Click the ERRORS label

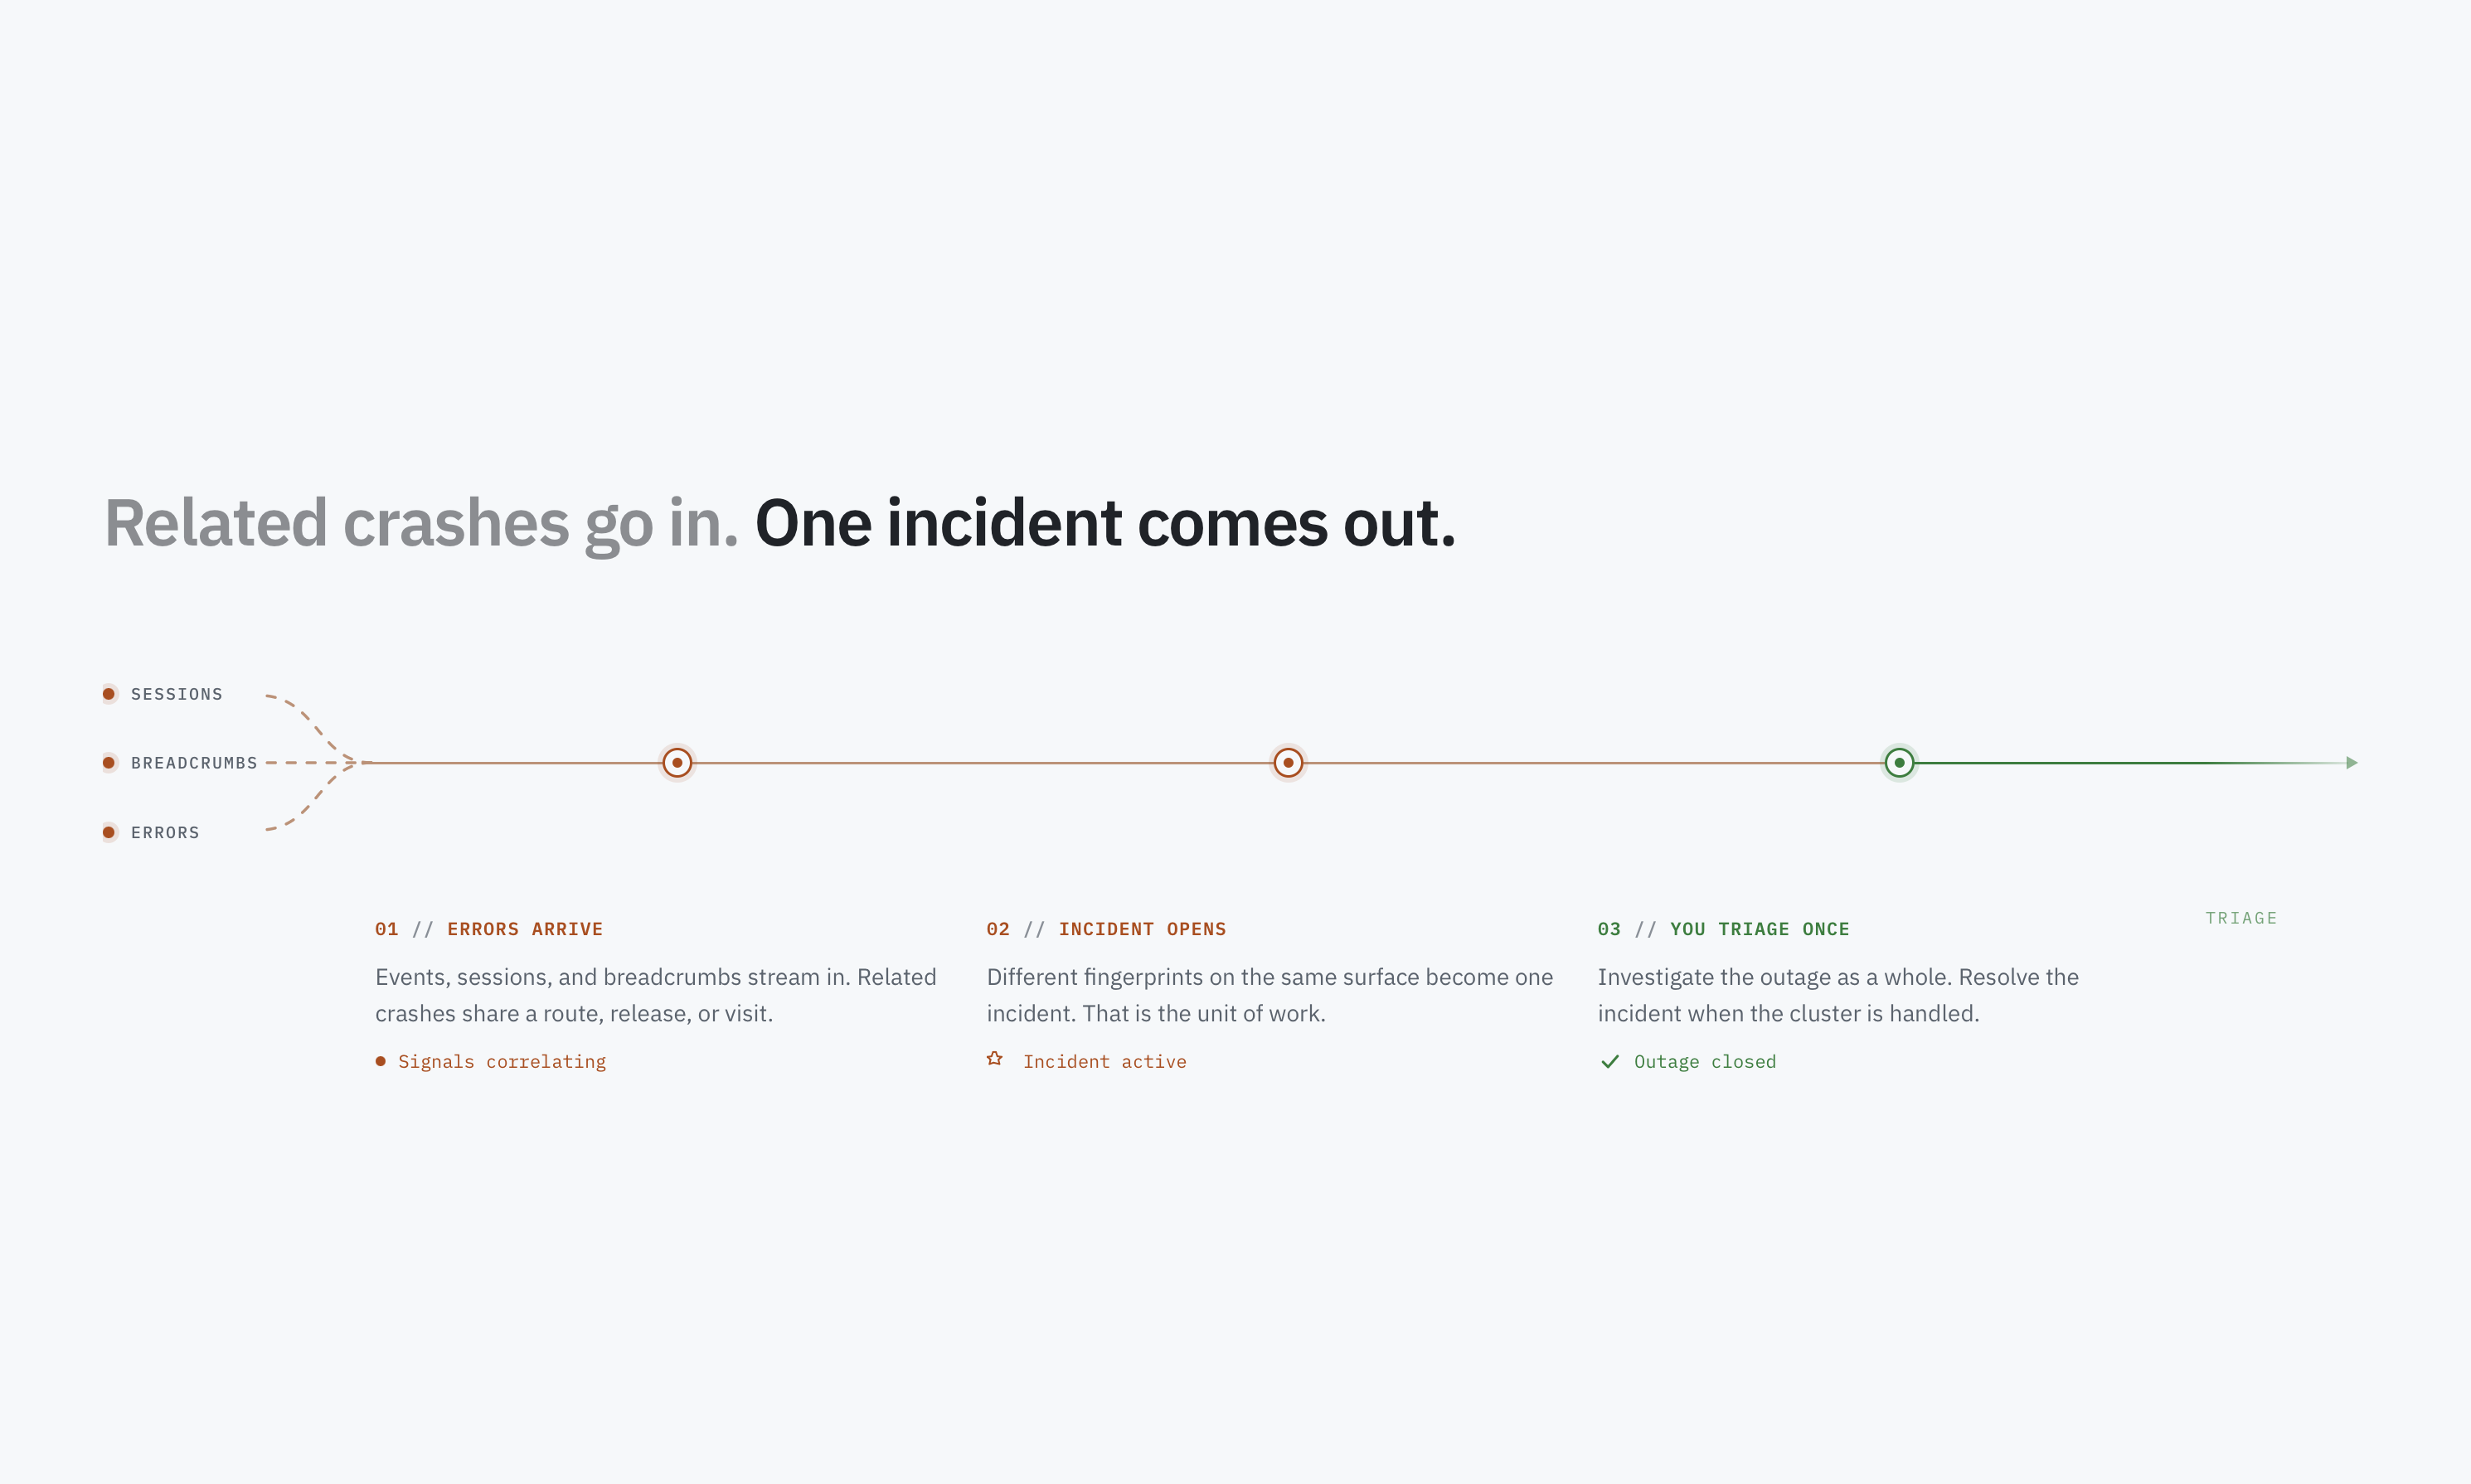tap(165, 833)
